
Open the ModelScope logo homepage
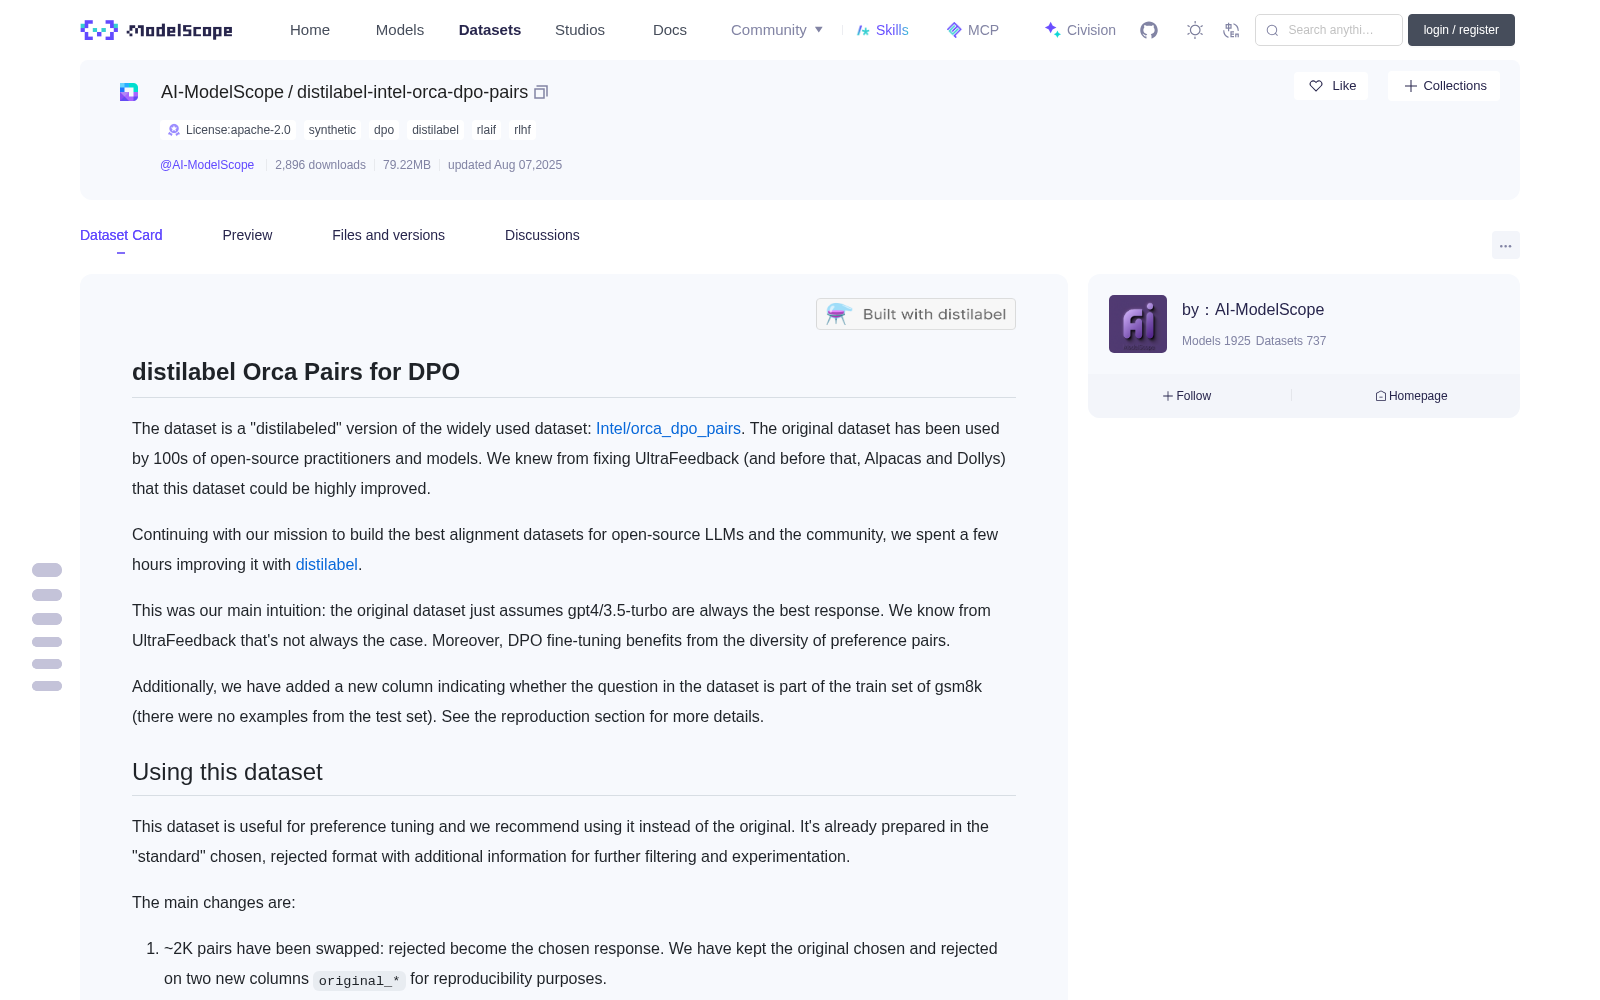point(157,30)
